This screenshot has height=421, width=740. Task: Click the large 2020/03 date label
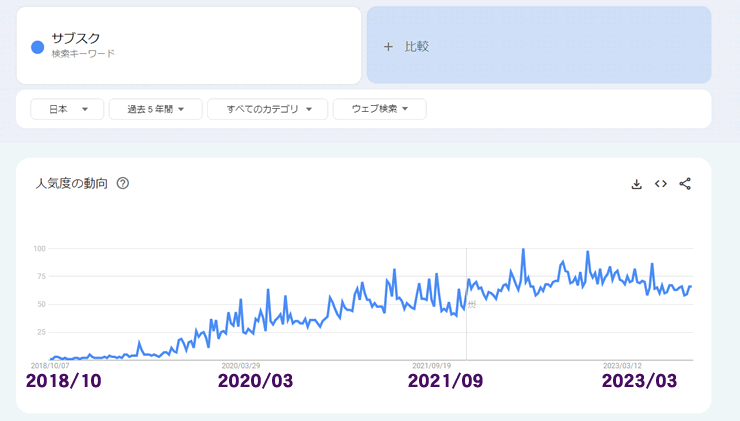click(258, 381)
